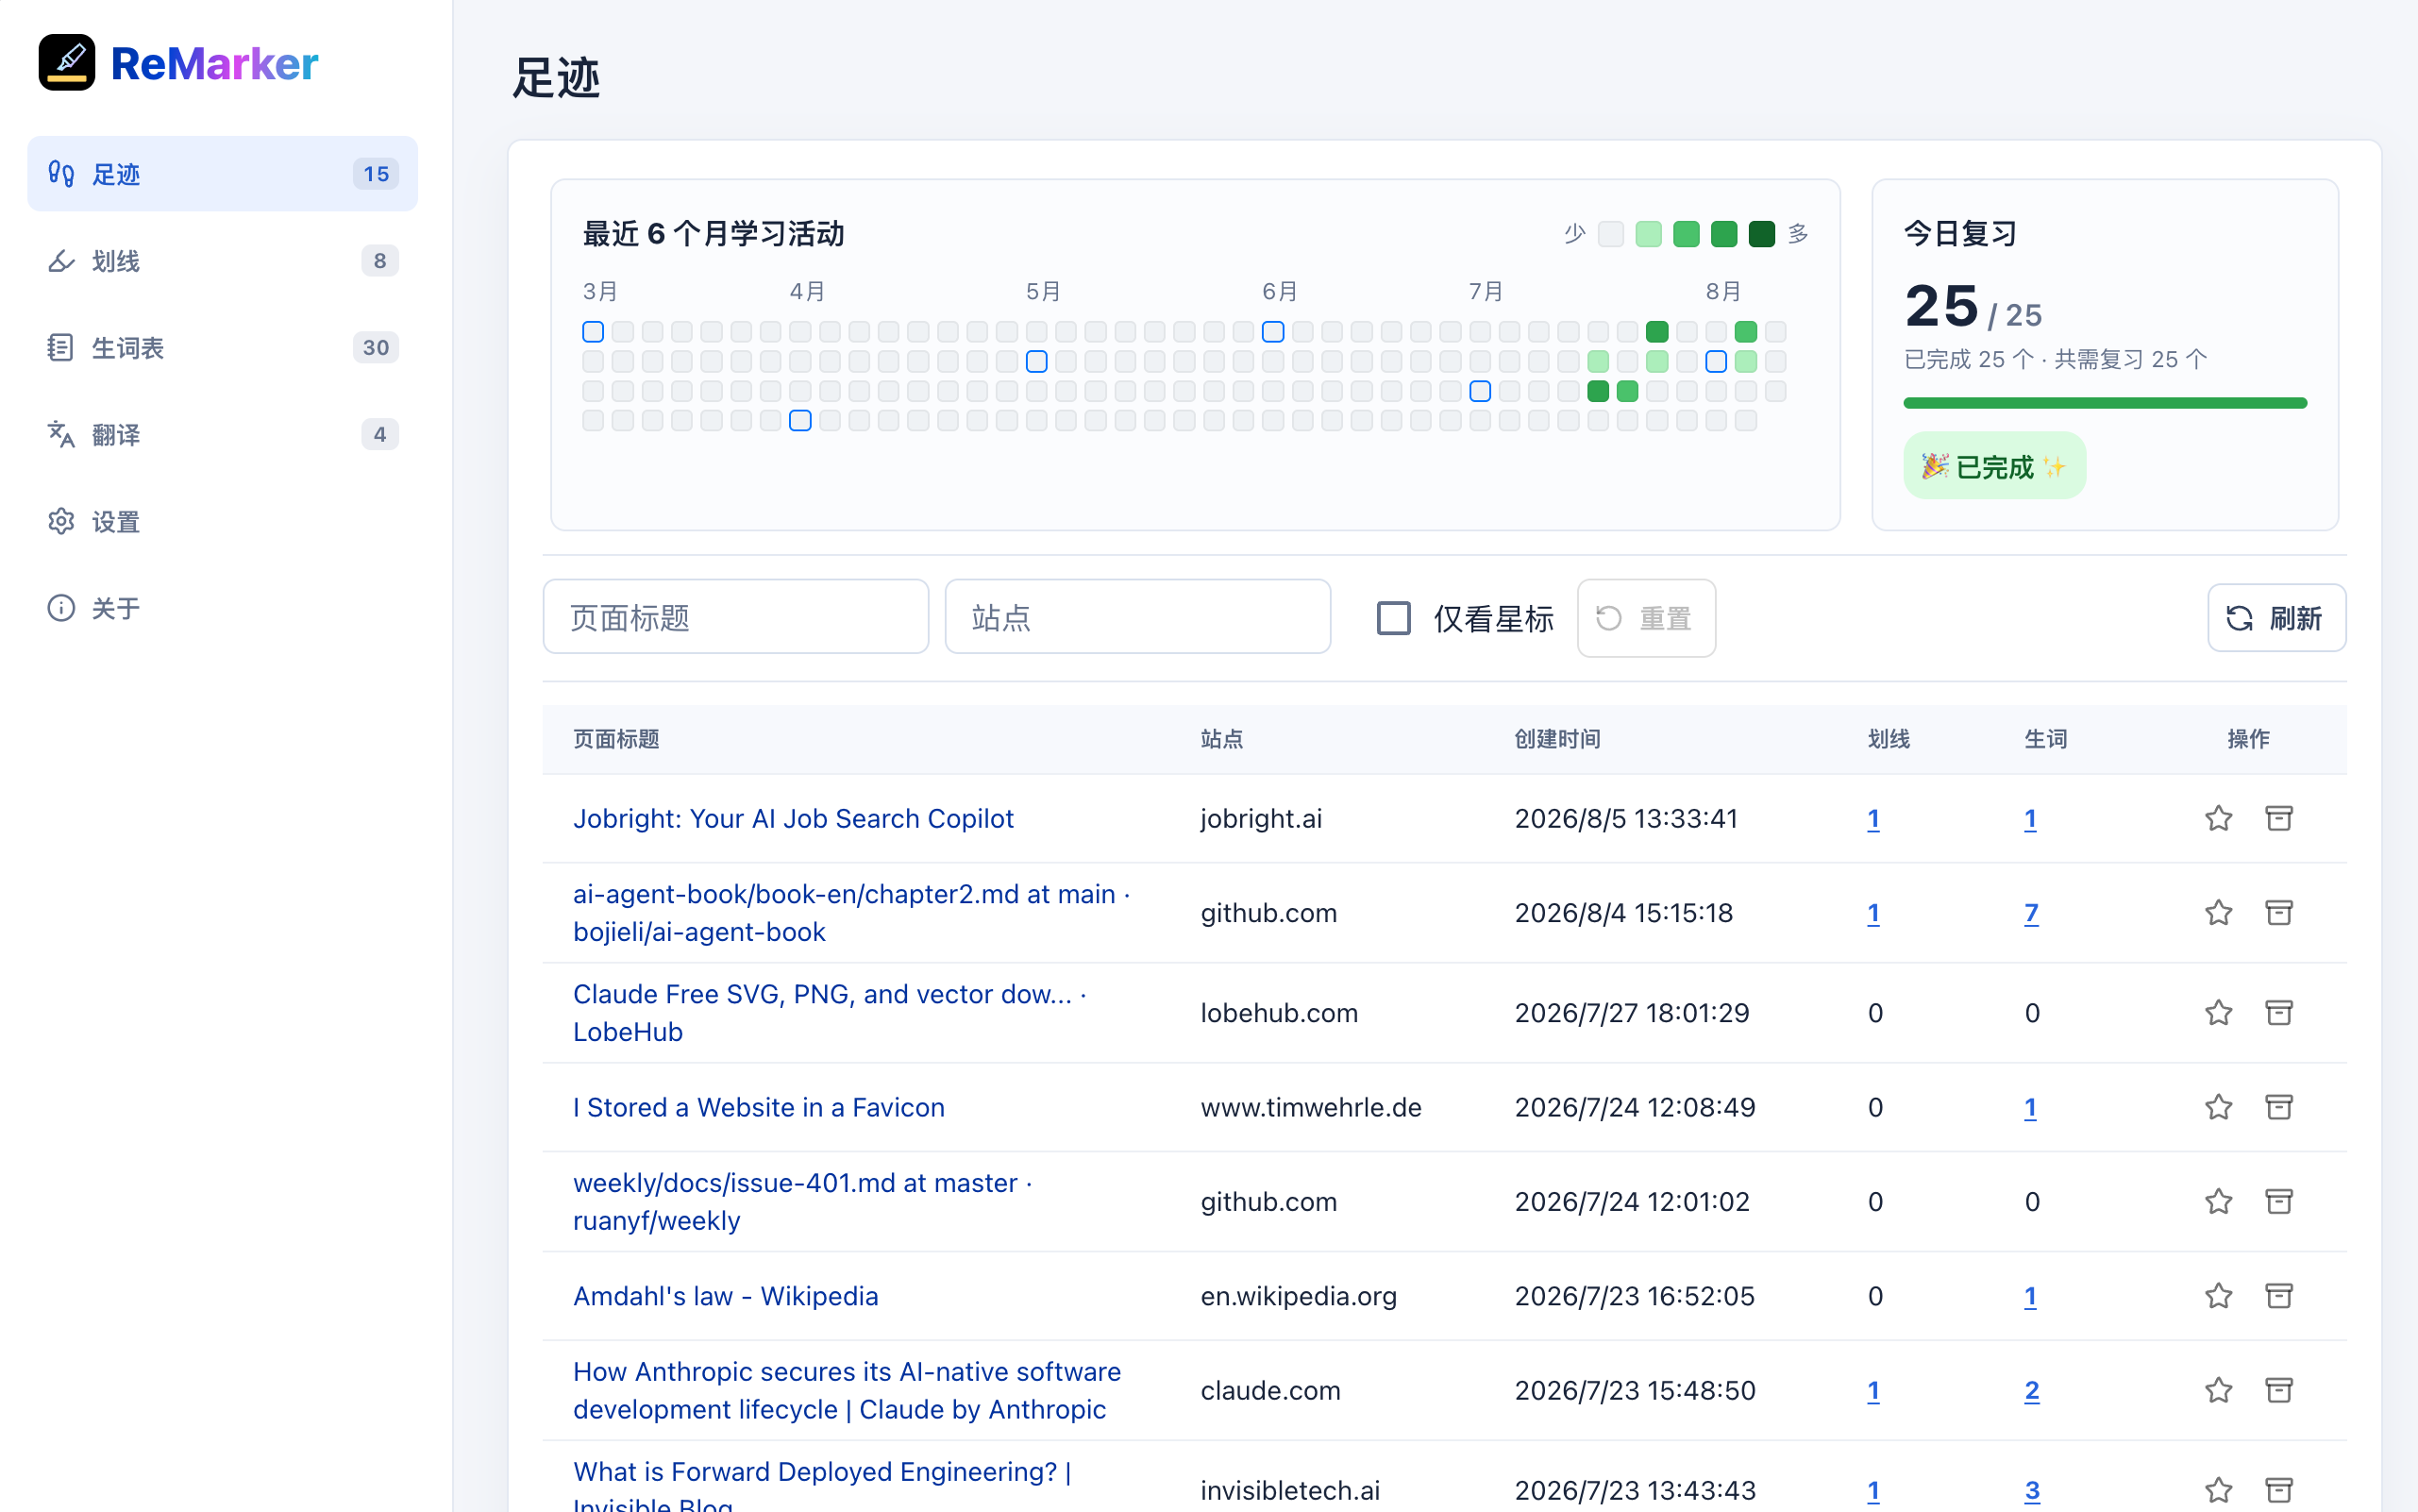Star the Forward Deployed Engineering row
The width and height of the screenshot is (2418, 1512).
pos(2218,1490)
